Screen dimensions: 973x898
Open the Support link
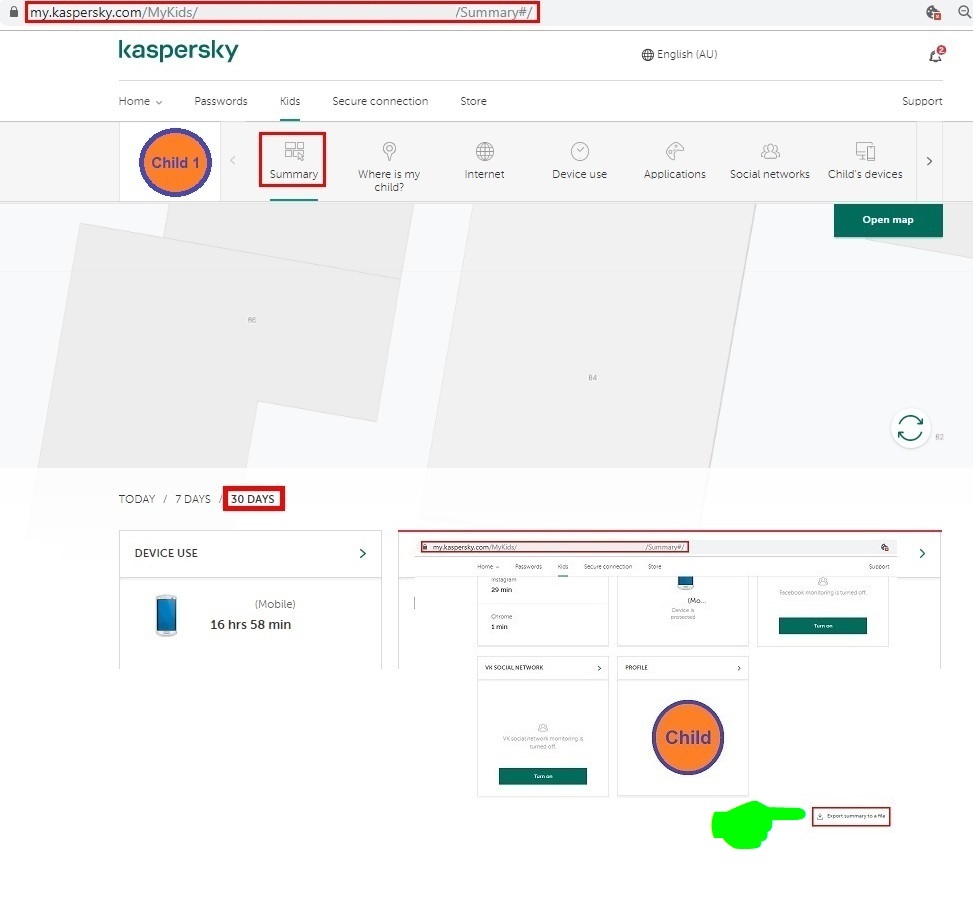(x=922, y=101)
